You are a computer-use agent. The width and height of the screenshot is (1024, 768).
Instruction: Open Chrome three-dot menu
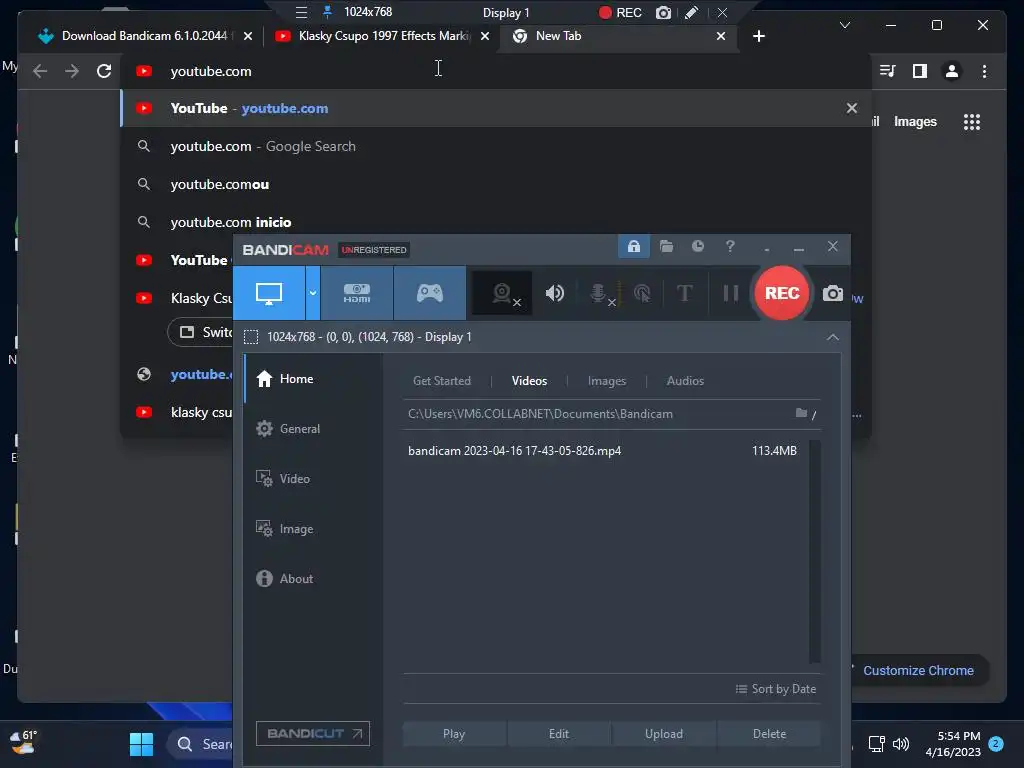[x=984, y=71]
